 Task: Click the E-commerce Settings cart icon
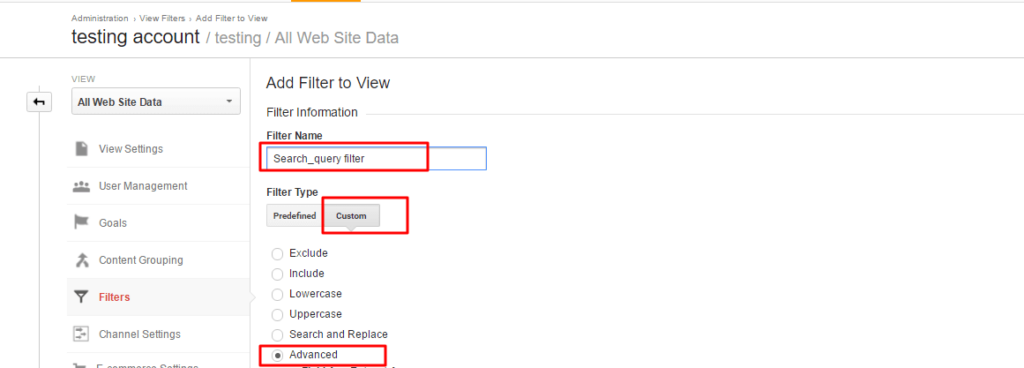coord(81,365)
